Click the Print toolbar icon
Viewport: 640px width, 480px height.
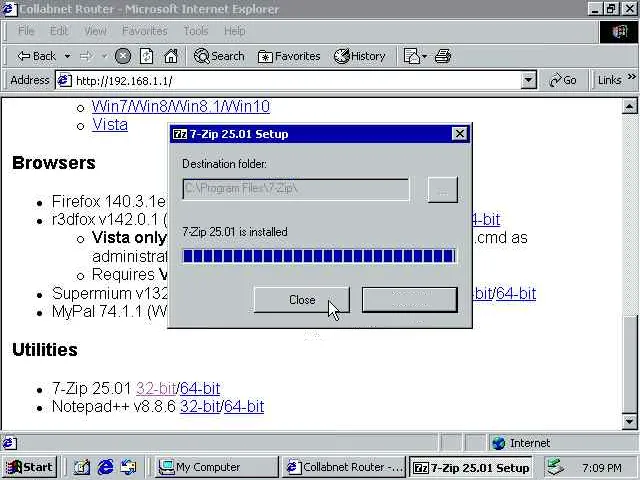(443, 56)
